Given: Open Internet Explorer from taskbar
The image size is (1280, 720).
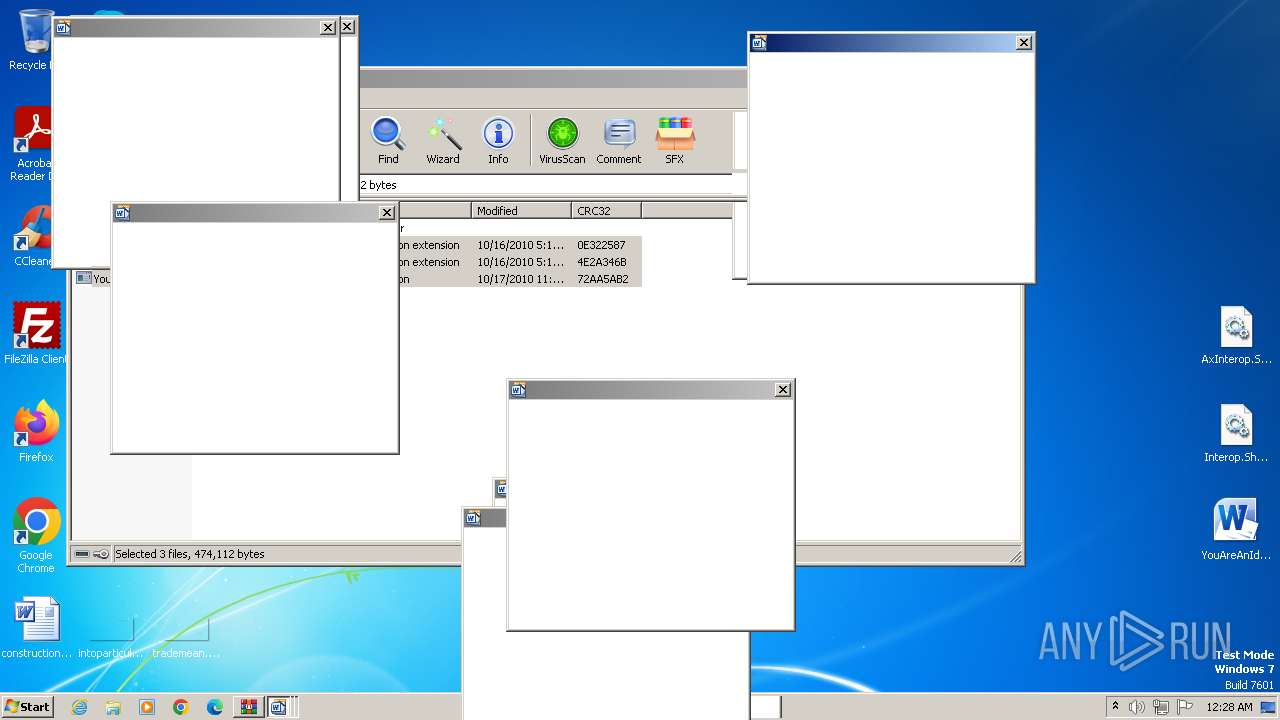Looking at the screenshot, I should (x=79, y=707).
